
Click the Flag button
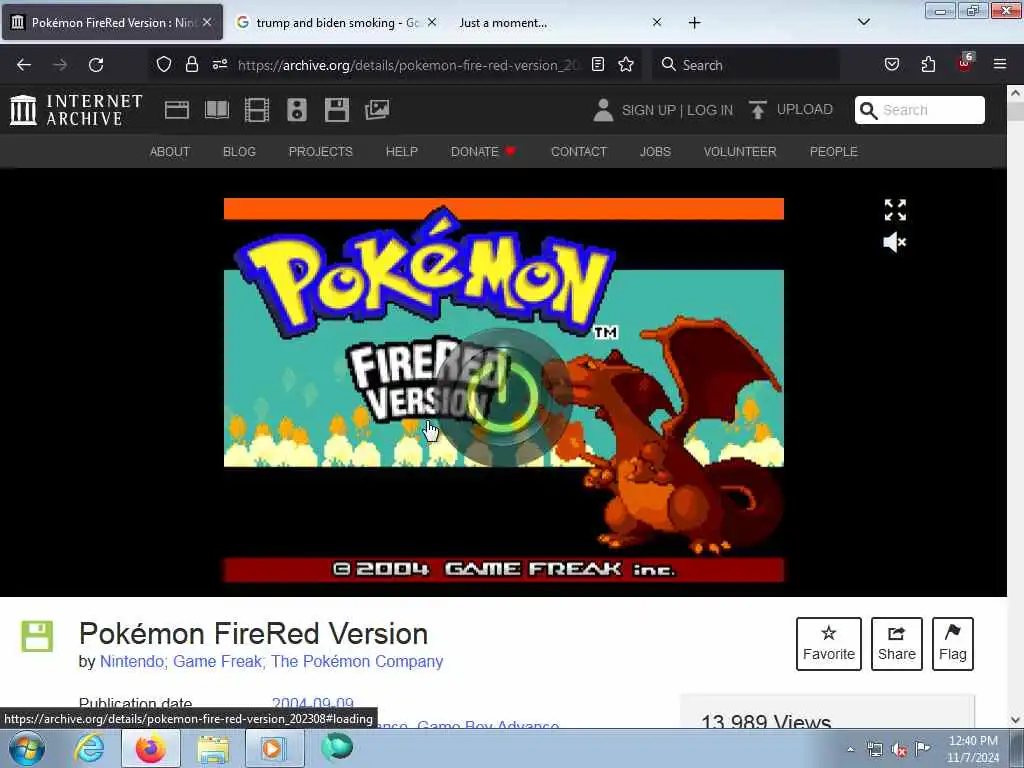953,644
